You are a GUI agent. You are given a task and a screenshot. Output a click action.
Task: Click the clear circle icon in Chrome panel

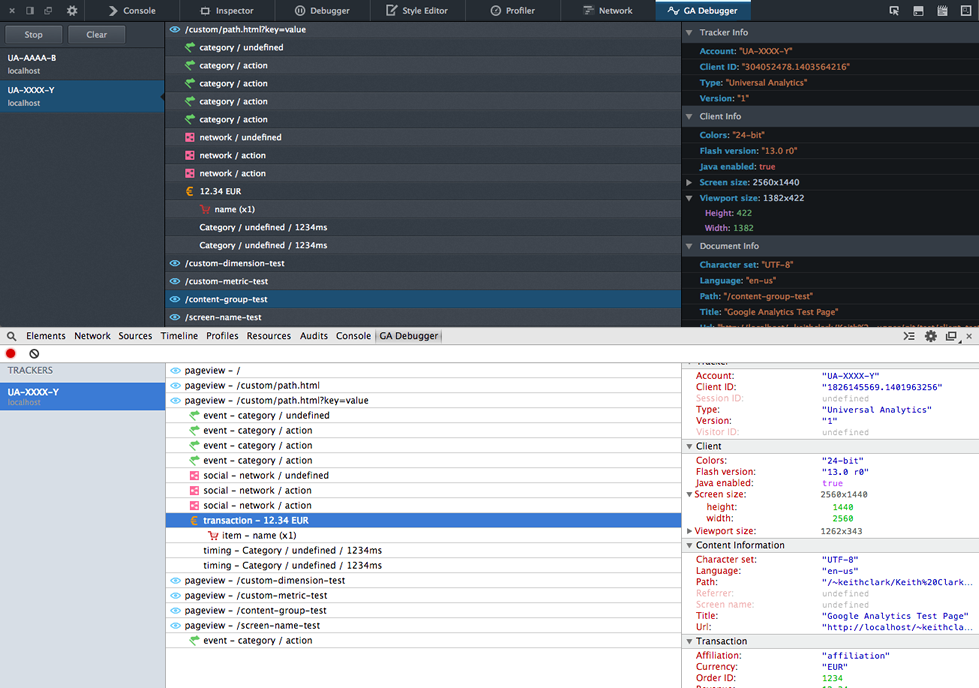pyautogui.click(x=34, y=353)
